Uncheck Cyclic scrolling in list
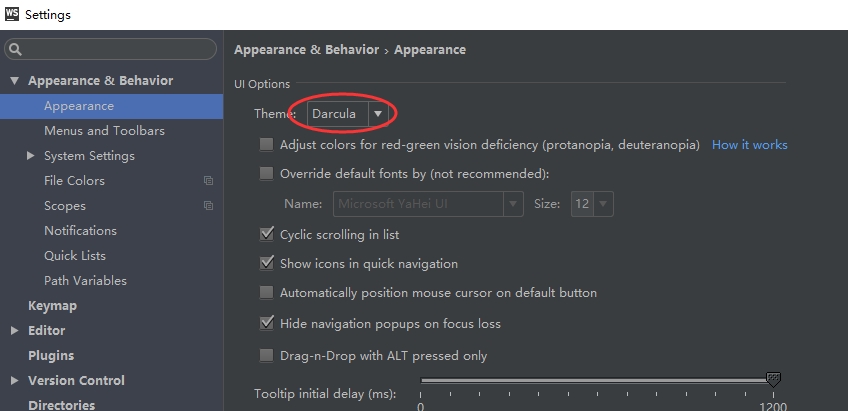The image size is (848, 411). 266,234
